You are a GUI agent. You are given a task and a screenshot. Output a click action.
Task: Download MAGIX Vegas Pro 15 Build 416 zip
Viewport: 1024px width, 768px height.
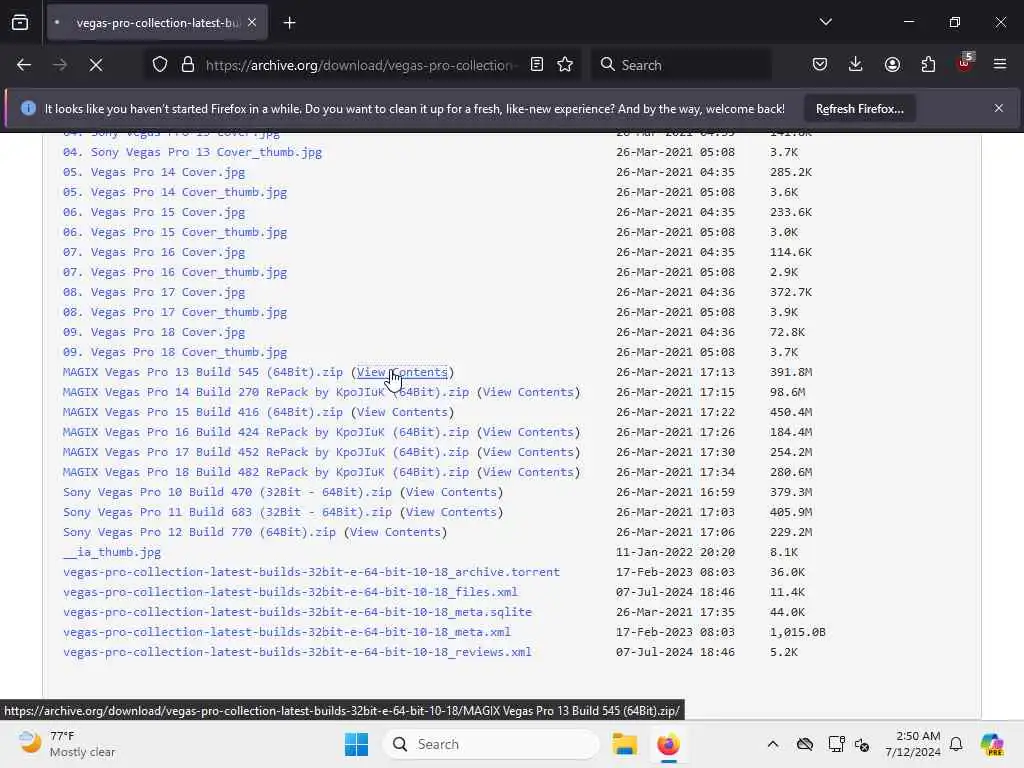(202, 413)
